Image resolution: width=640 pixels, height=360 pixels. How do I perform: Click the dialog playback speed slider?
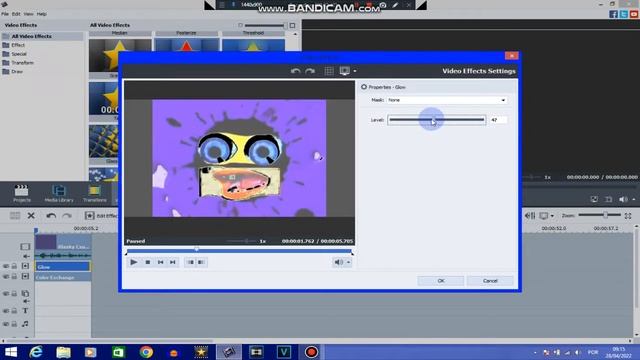(242, 241)
